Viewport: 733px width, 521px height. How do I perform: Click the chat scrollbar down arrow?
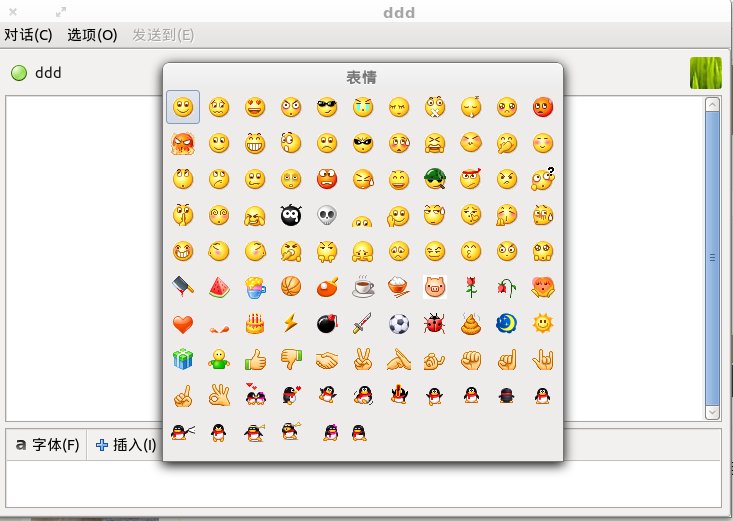point(712,412)
